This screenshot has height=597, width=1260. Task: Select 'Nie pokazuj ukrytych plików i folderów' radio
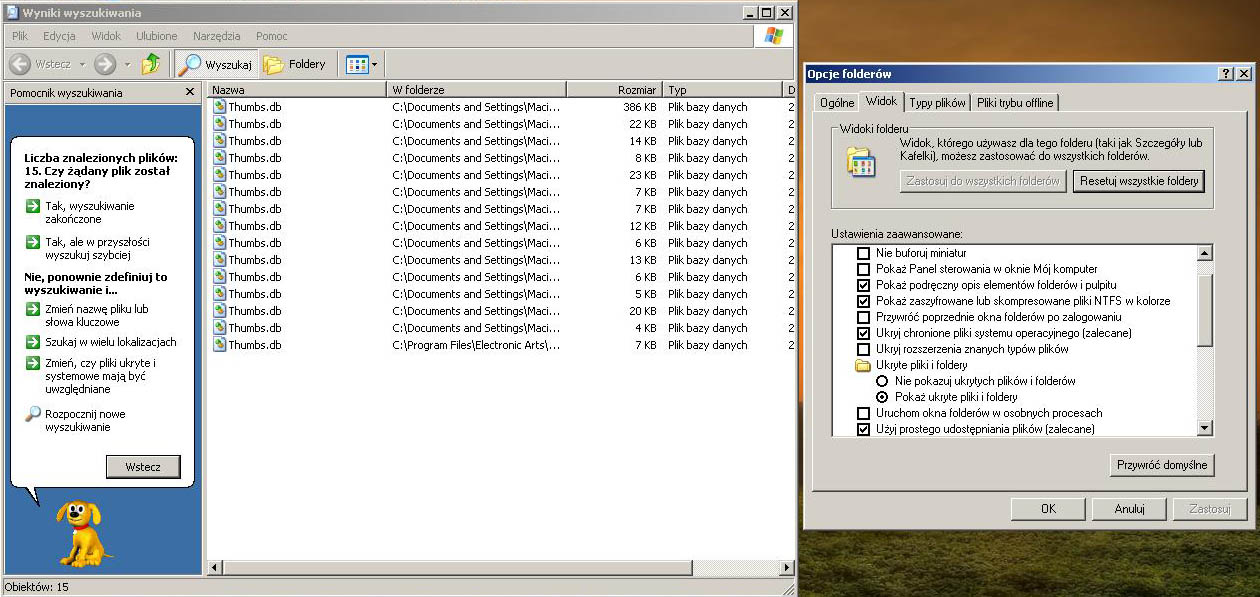click(x=882, y=381)
